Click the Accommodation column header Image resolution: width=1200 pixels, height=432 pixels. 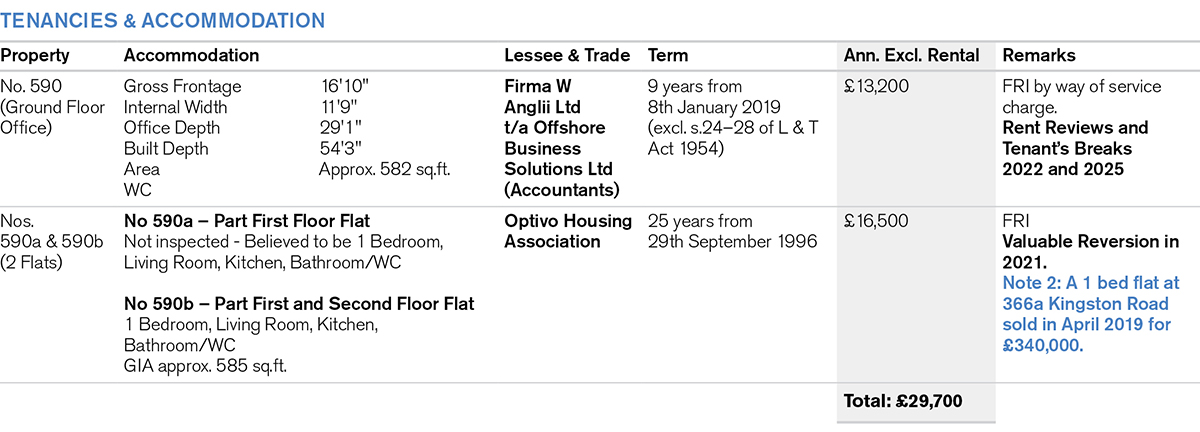(191, 56)
